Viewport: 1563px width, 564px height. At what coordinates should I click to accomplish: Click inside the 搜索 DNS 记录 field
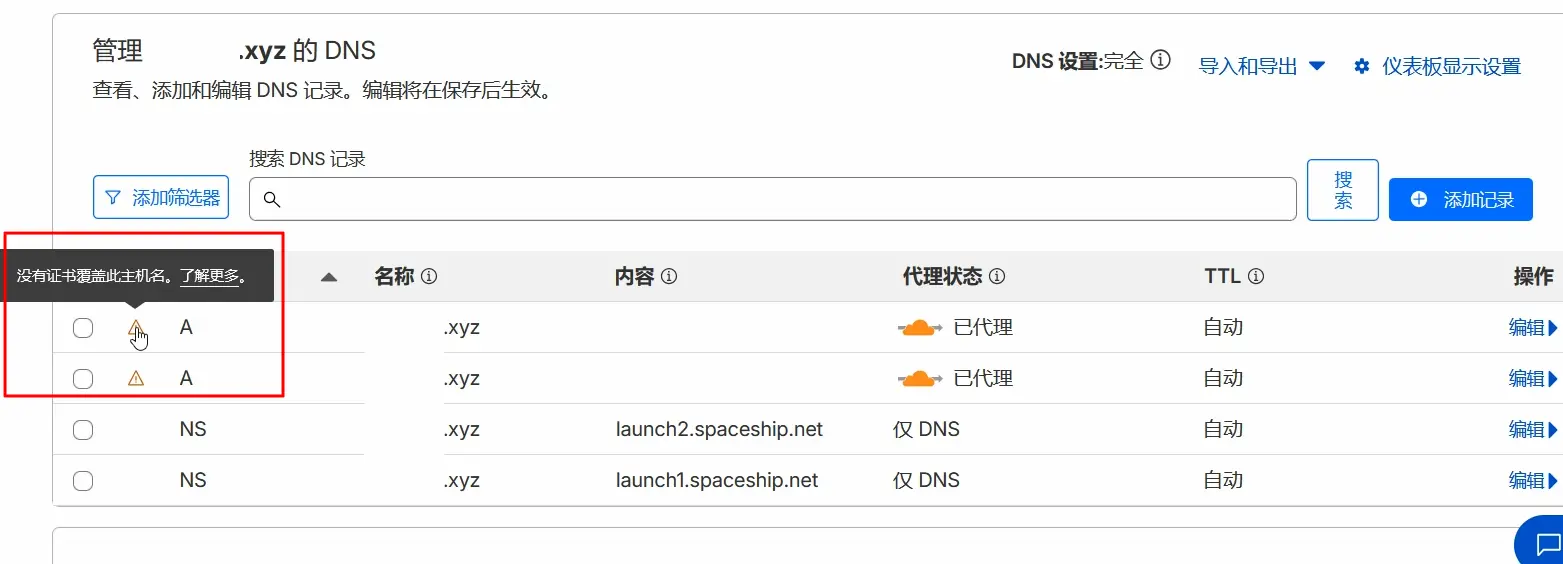coord(773,199)
